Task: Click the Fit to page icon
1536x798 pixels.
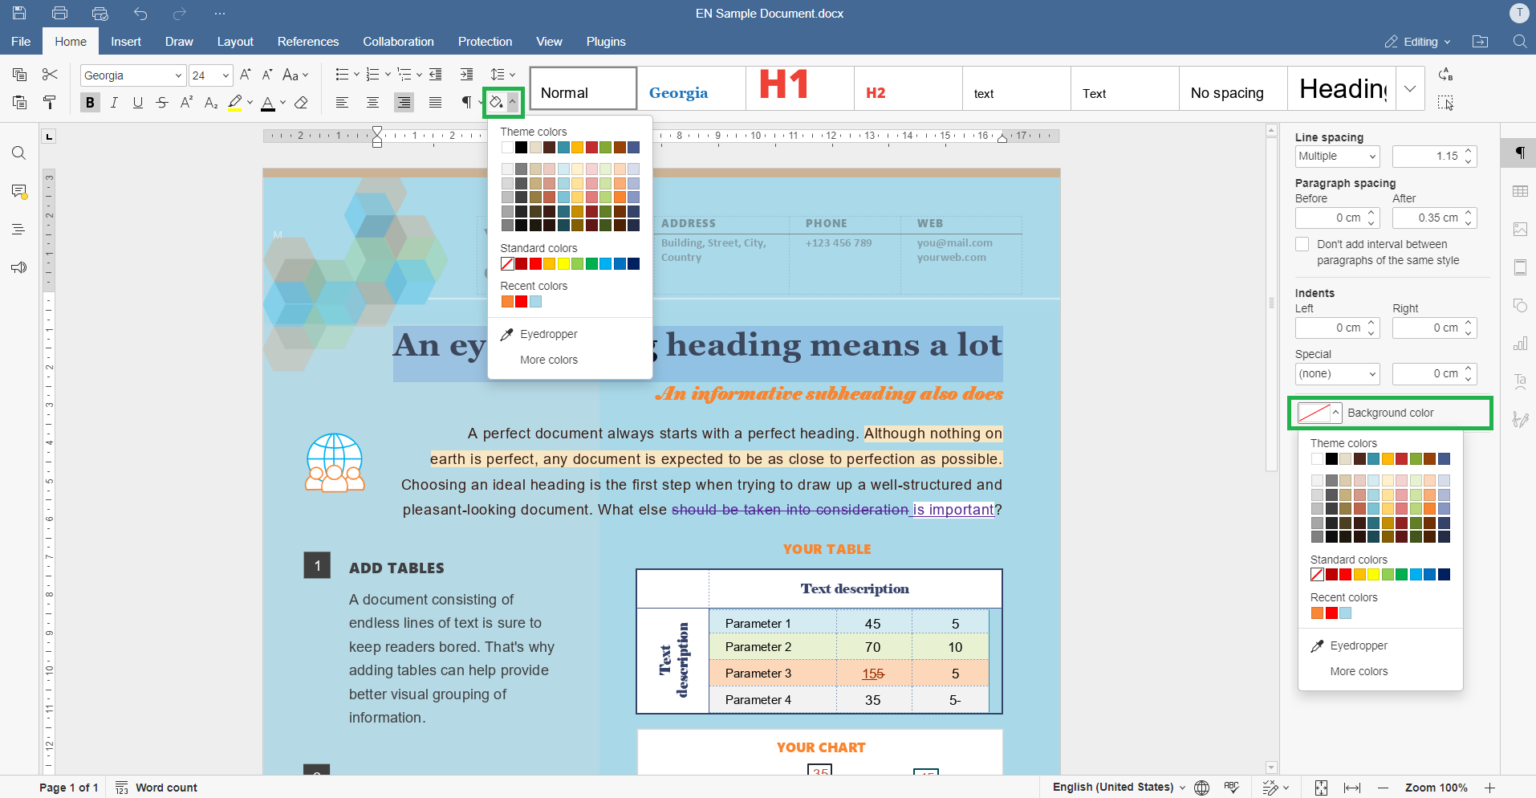Action: point(1321,787)
